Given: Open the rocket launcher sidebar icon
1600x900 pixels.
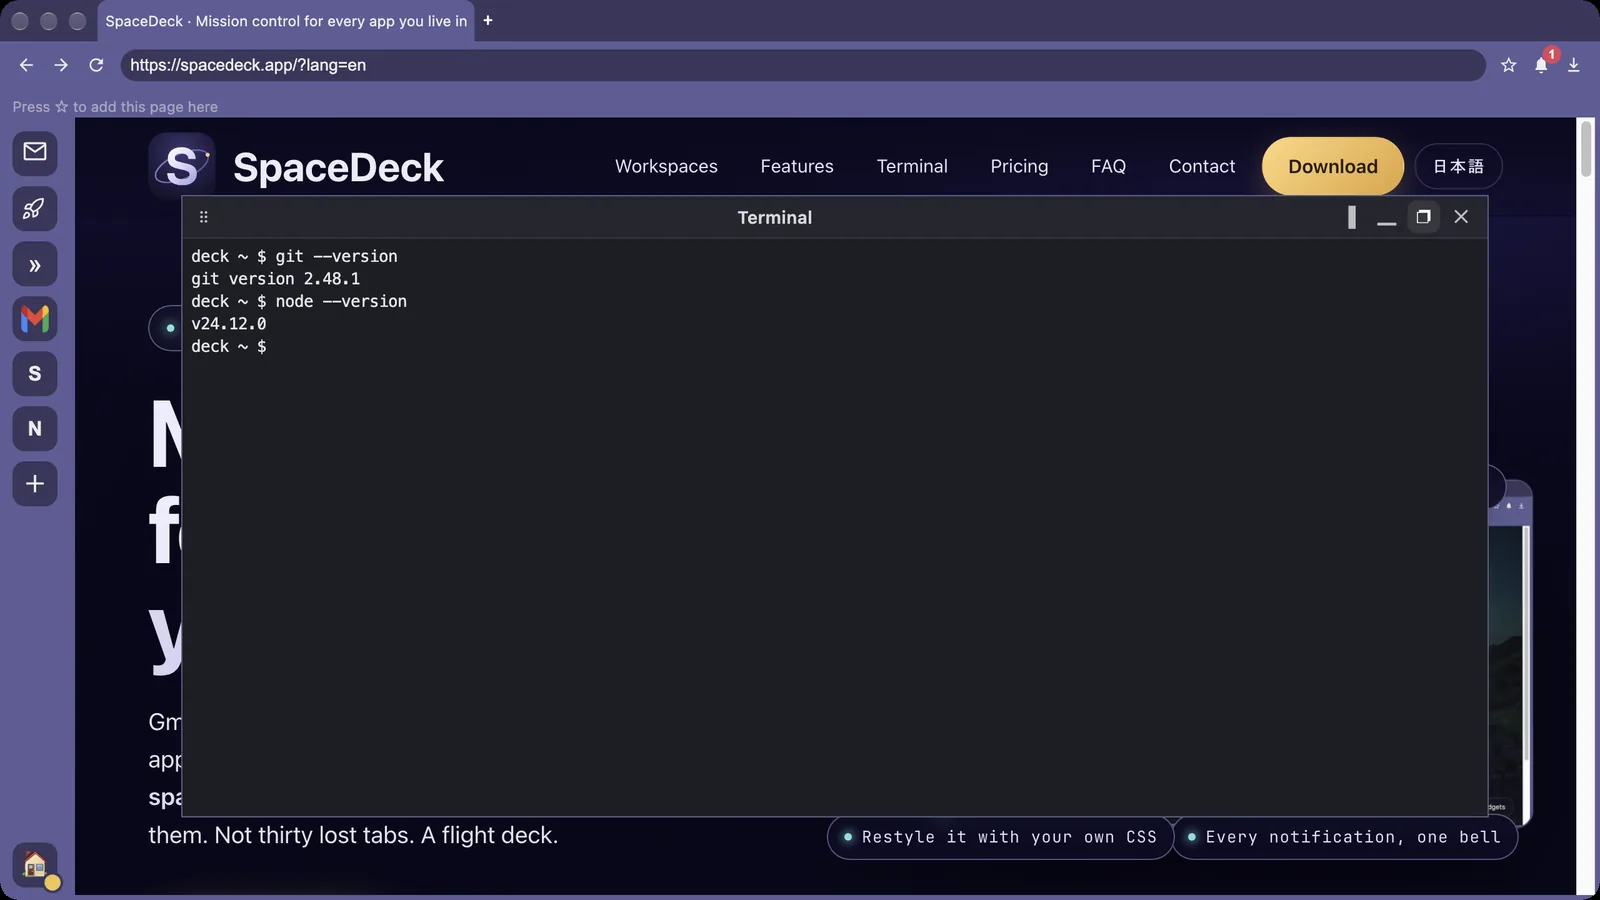Looking at the screenshot, I should pyautogui.click(x=35, y=209).
